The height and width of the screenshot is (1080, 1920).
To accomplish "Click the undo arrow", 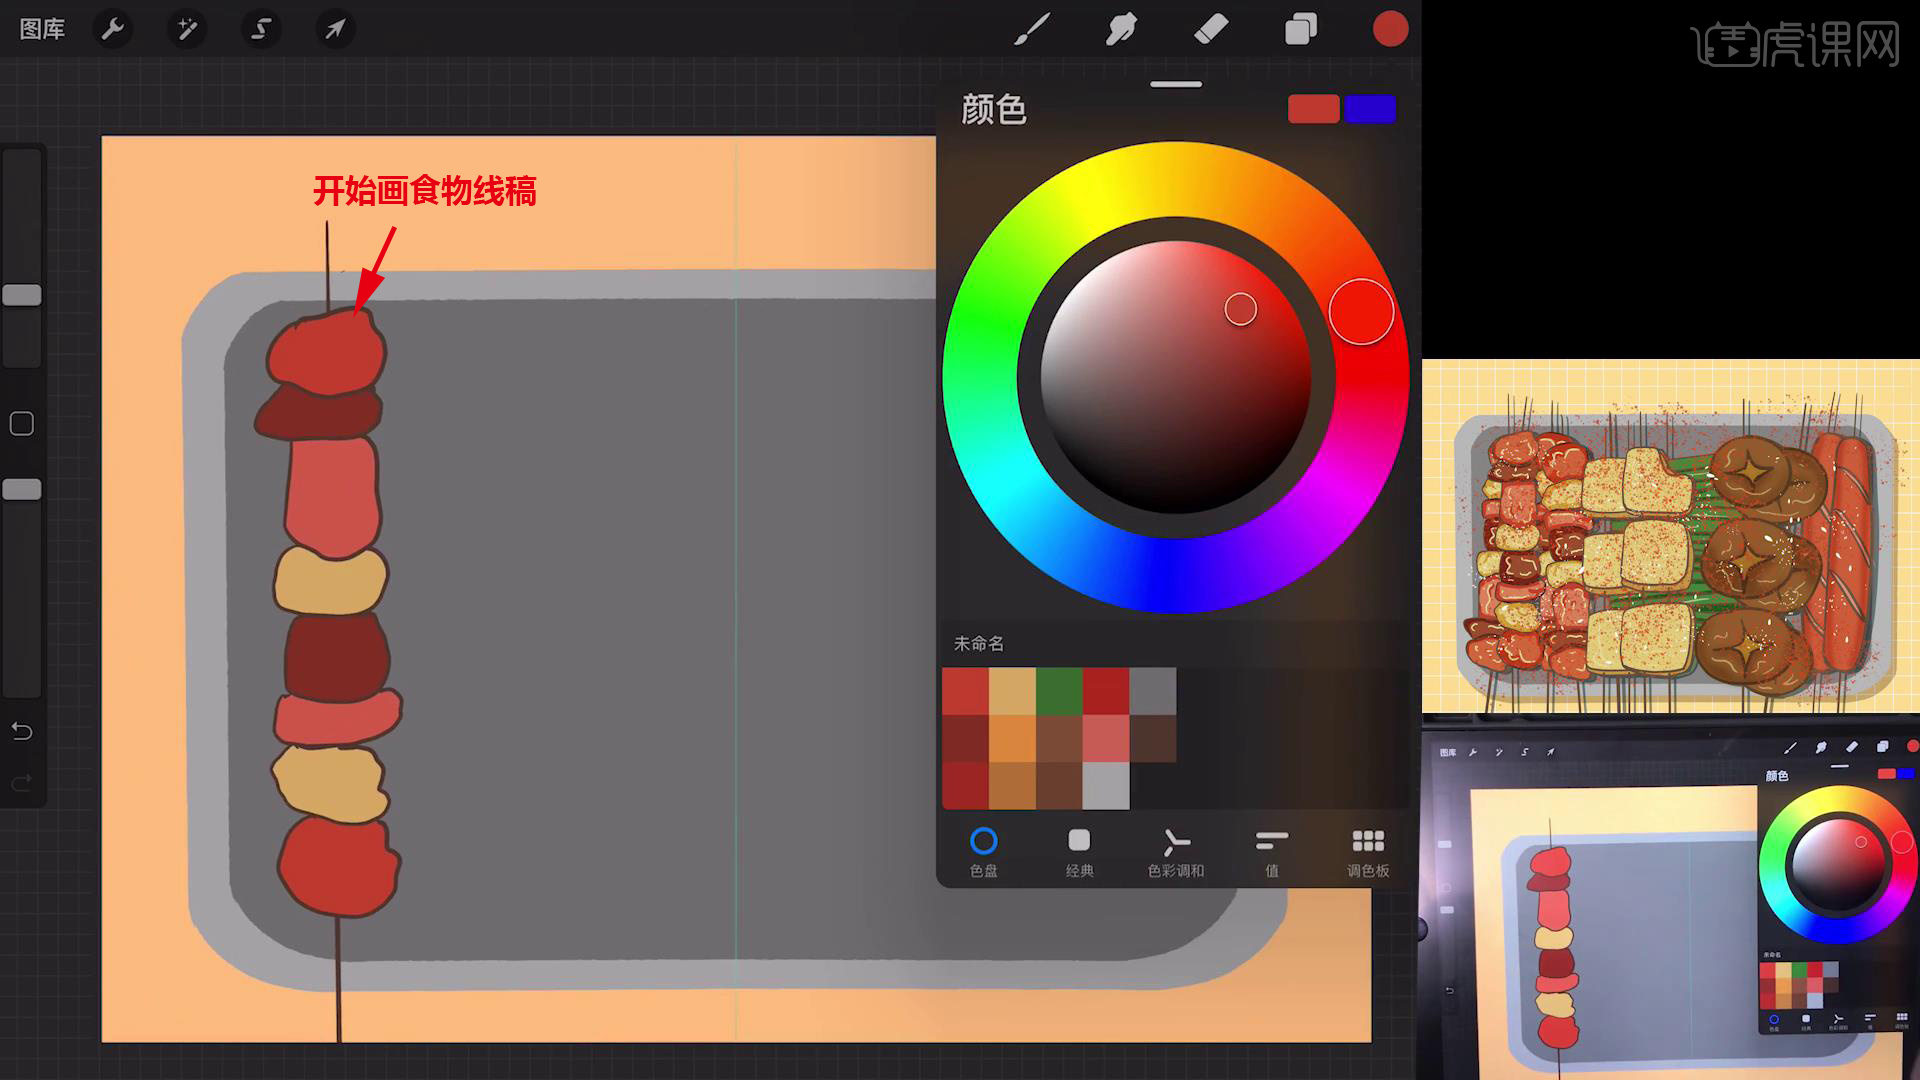I will tap(22, 731).
